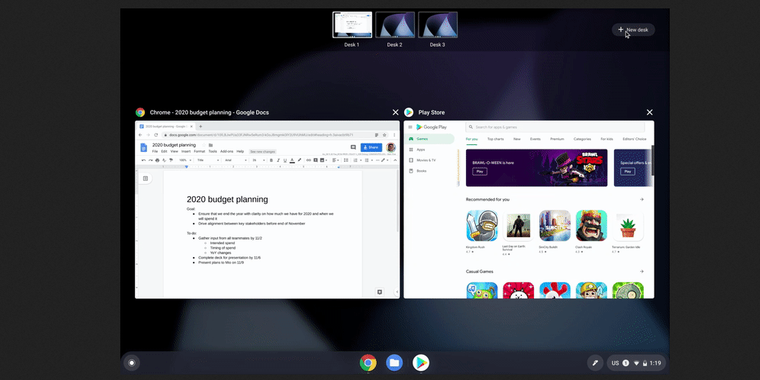The width and height of the screenshot is (760, 380).
Task: Click the Chrome back arrow
Action: 141,135
